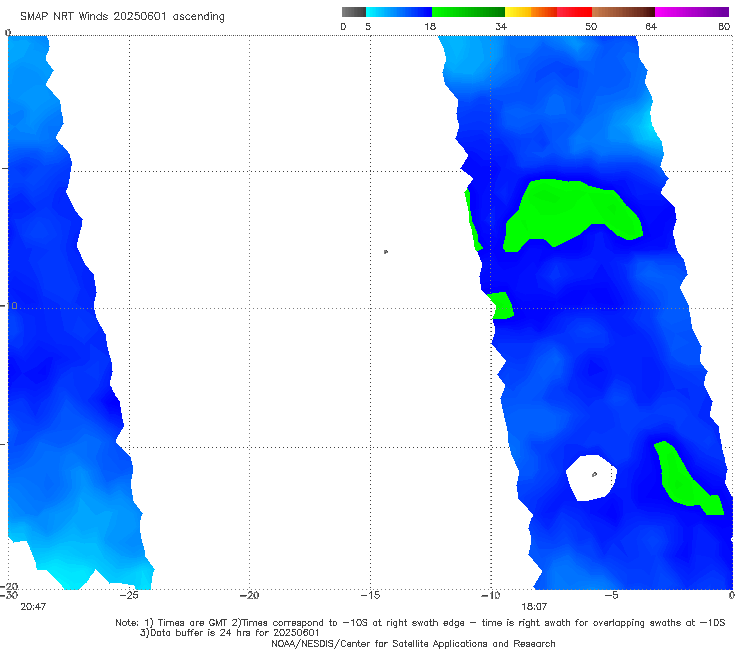
Task: Click the green segment of the color bar
Action: click(468, 12)
